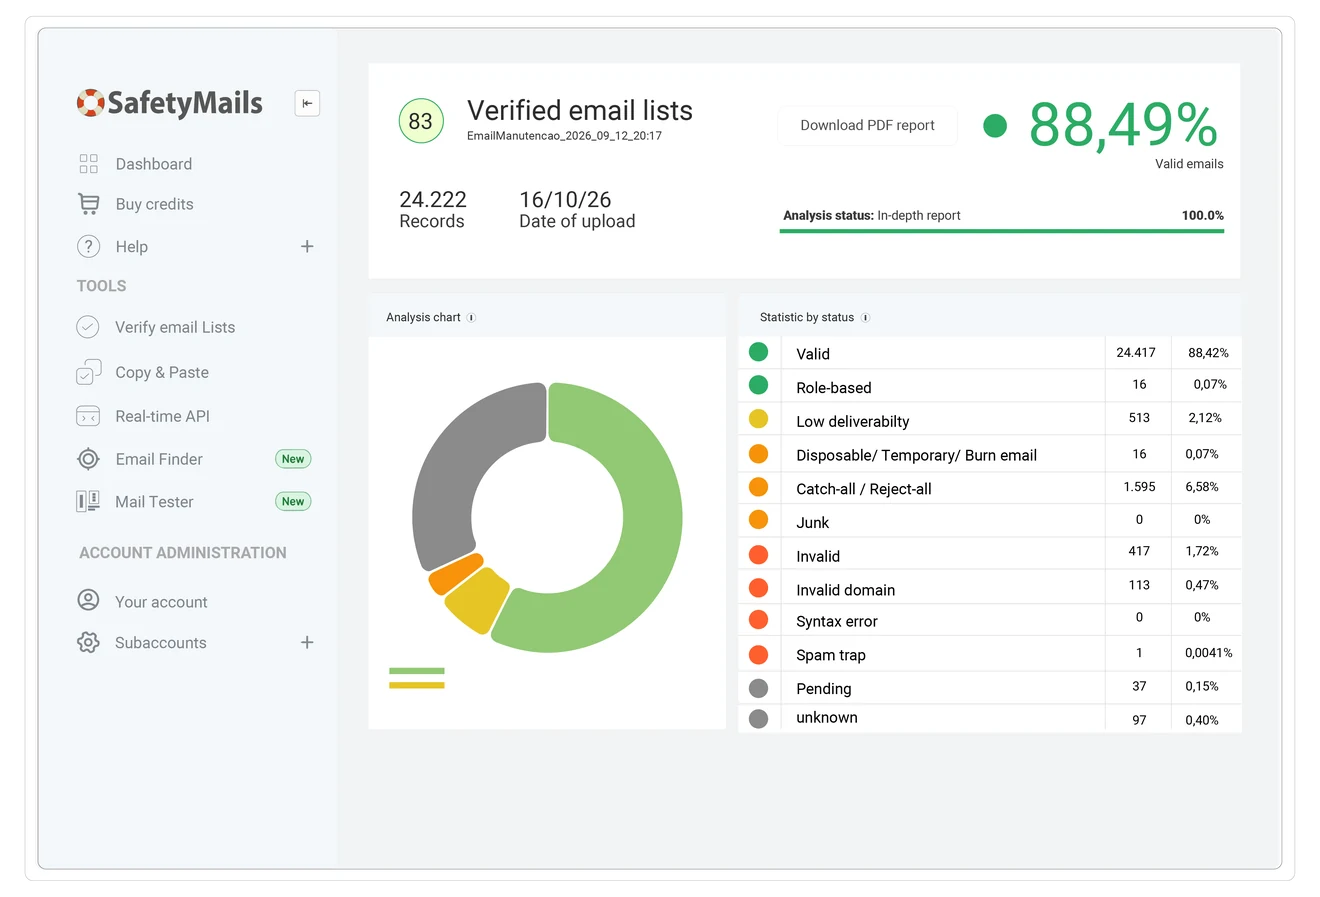Click the Analysis status progress bar
1320x897 pixels.
pos(1002,231)
